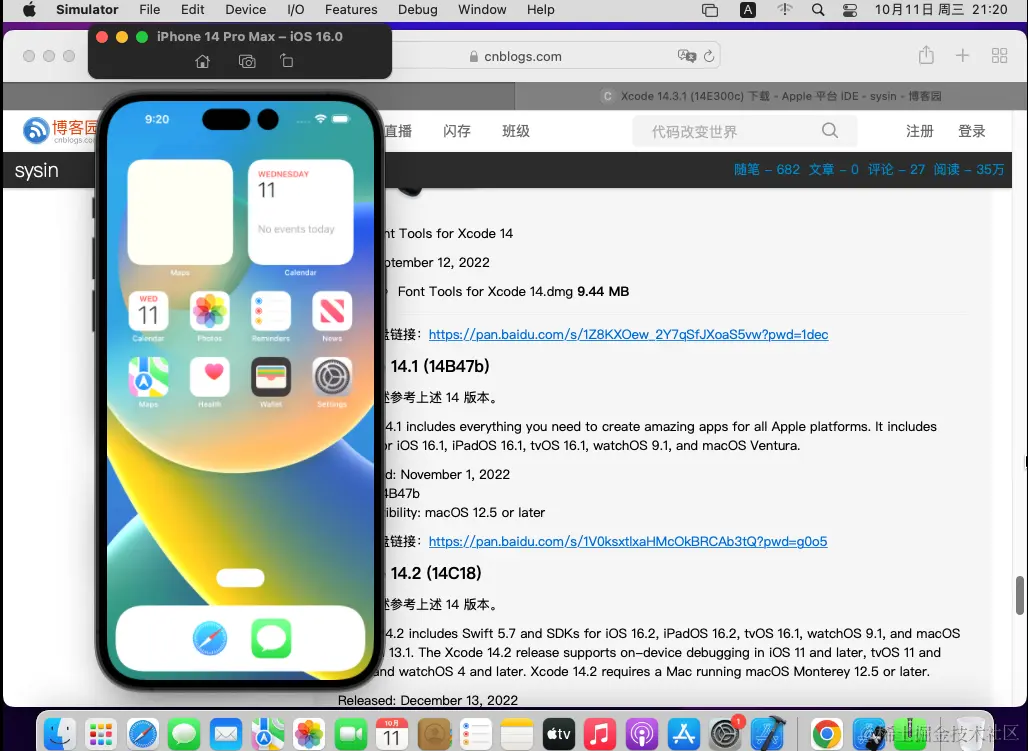Screen dimensions: 1028x751
Task: Launch Safari from the iPhone dock
Action: coord(210,638)
